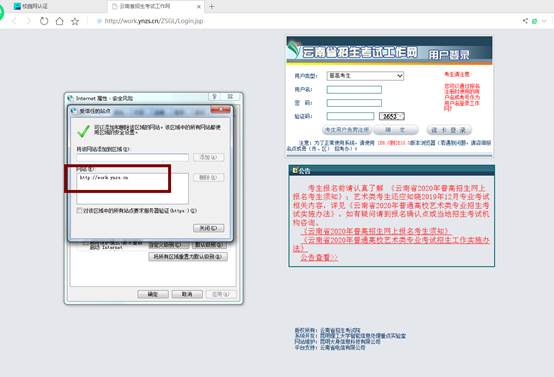The height and width of the screenshot is (377, 554).
Task: Switch to the 校园网认证 tab
Action: [31, 6]
